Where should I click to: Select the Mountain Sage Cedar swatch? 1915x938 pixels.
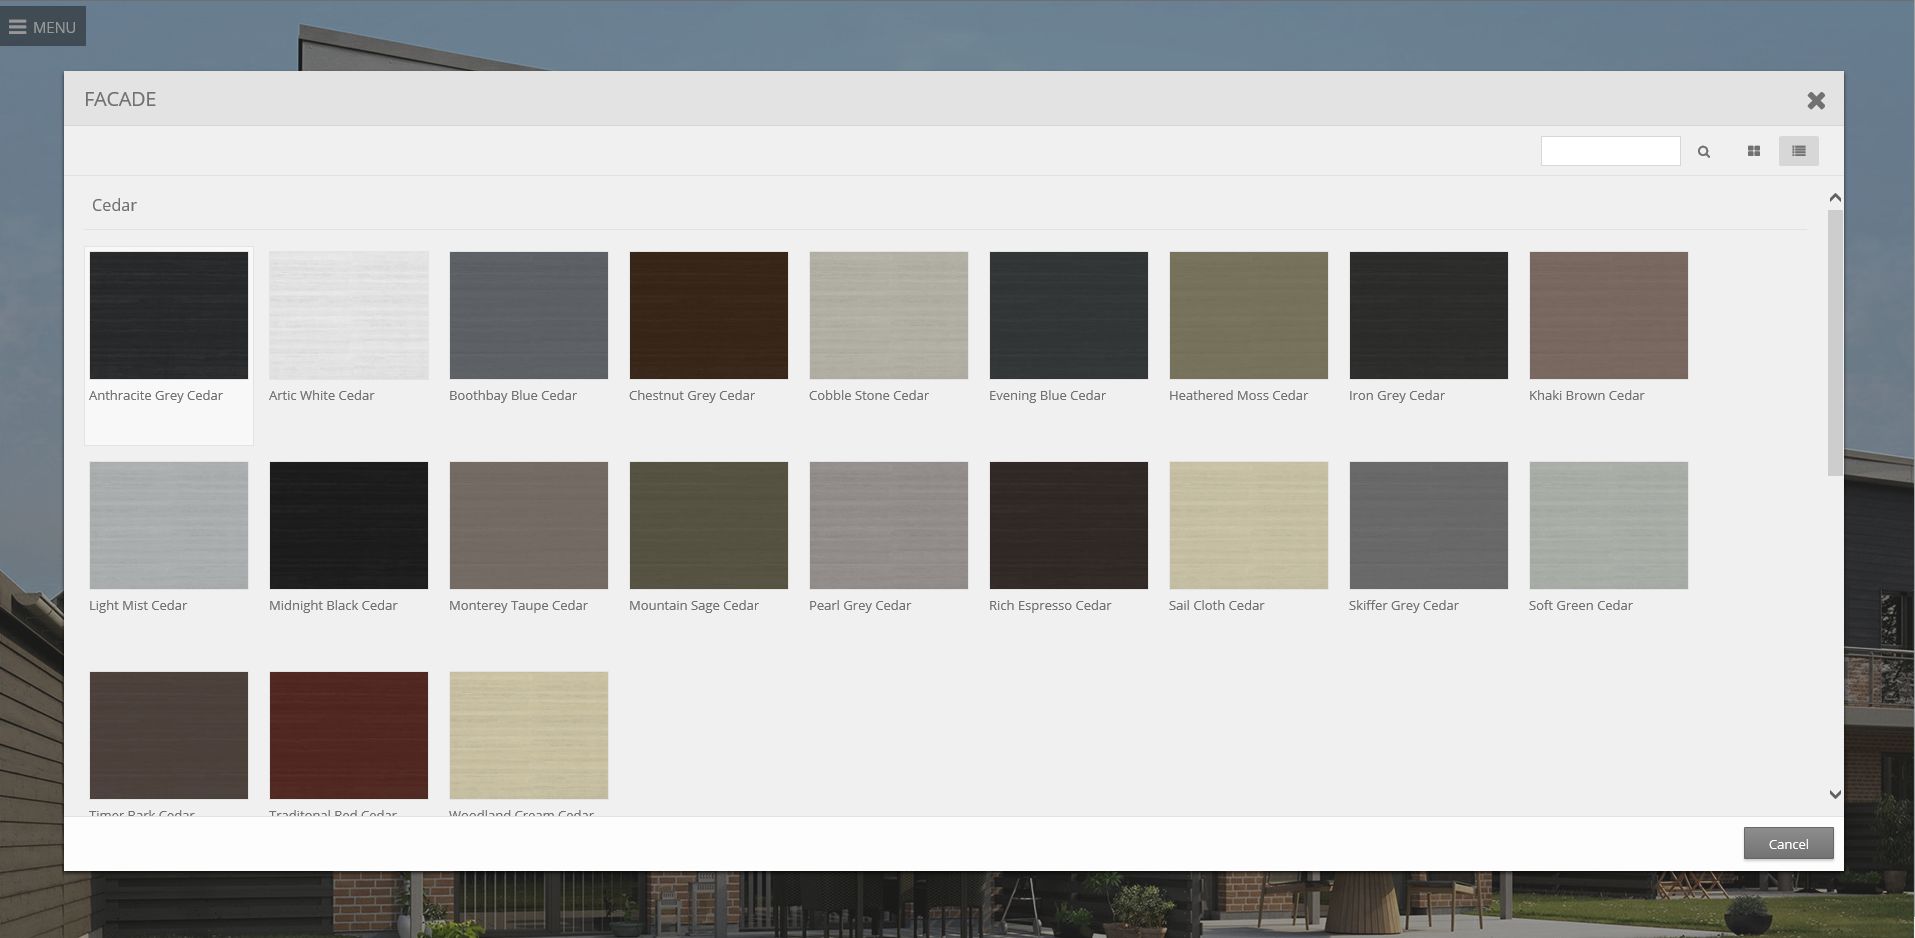pos(709,526)
